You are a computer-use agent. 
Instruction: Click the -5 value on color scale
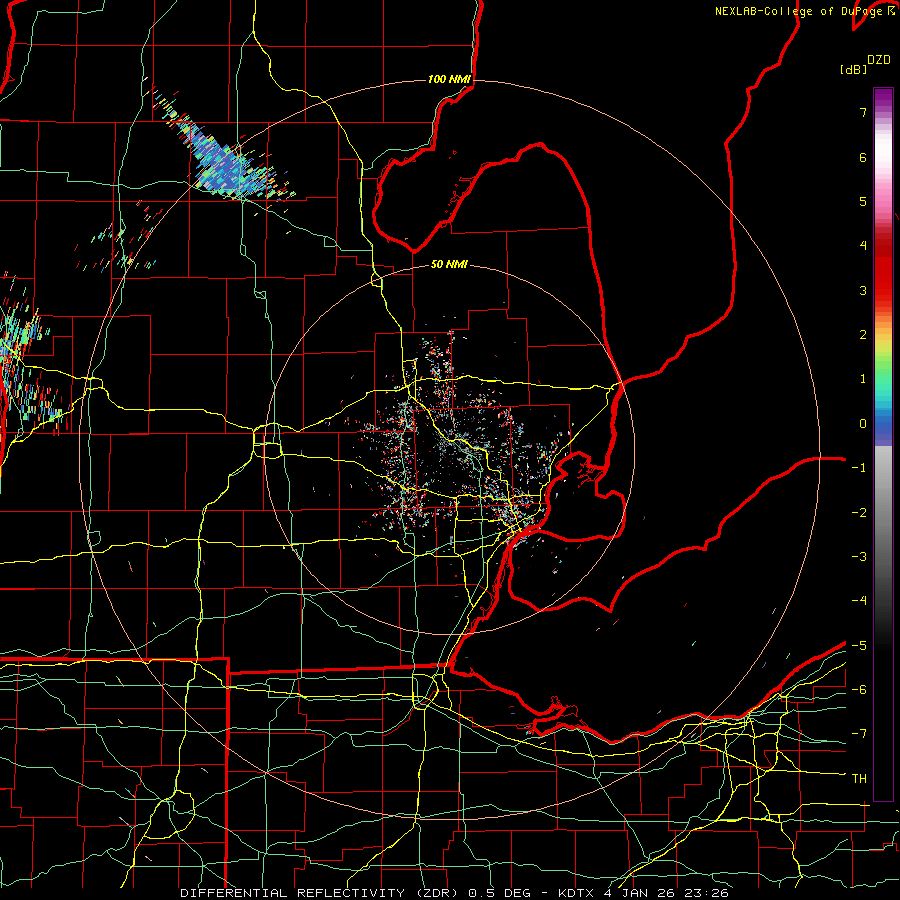pos(859,646)
